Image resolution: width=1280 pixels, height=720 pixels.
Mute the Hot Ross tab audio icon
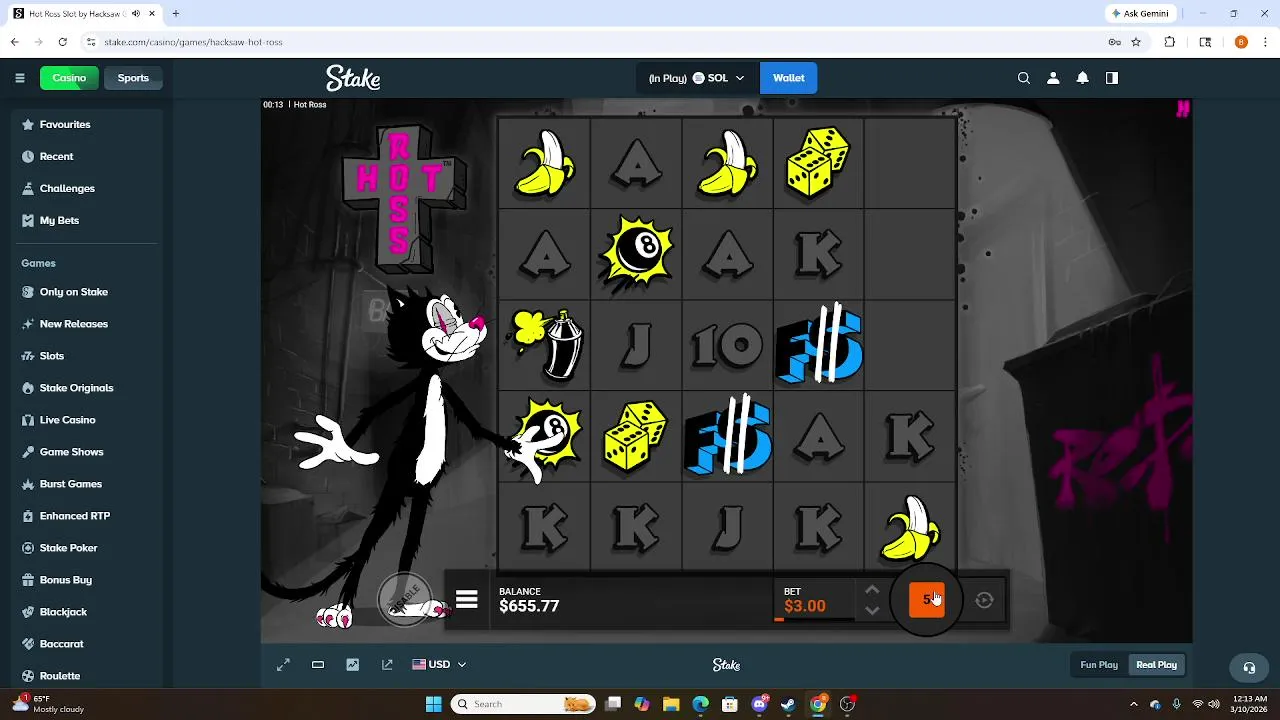click(136, 13)
